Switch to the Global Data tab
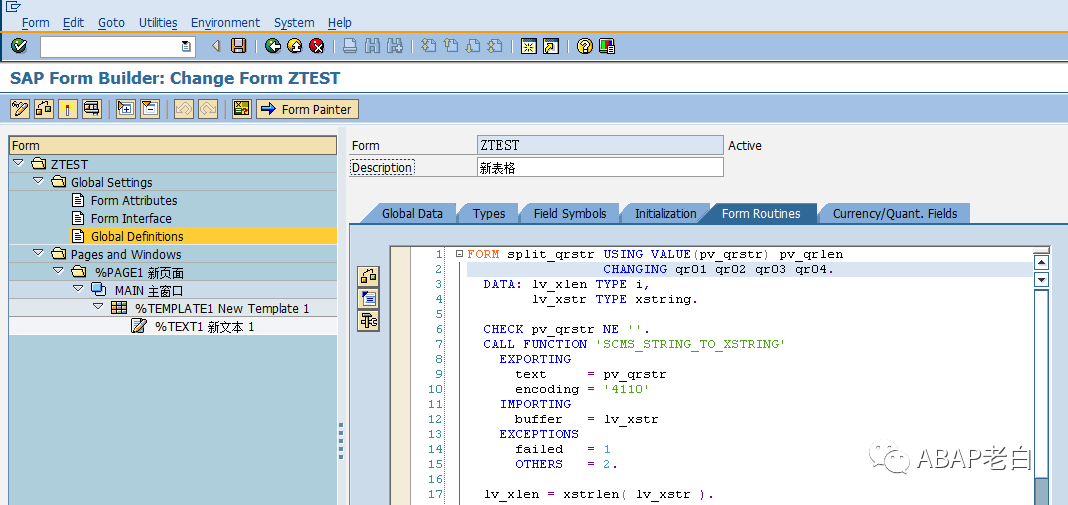This screenshot has height=505, width=1068. click(x=412, y=213)
